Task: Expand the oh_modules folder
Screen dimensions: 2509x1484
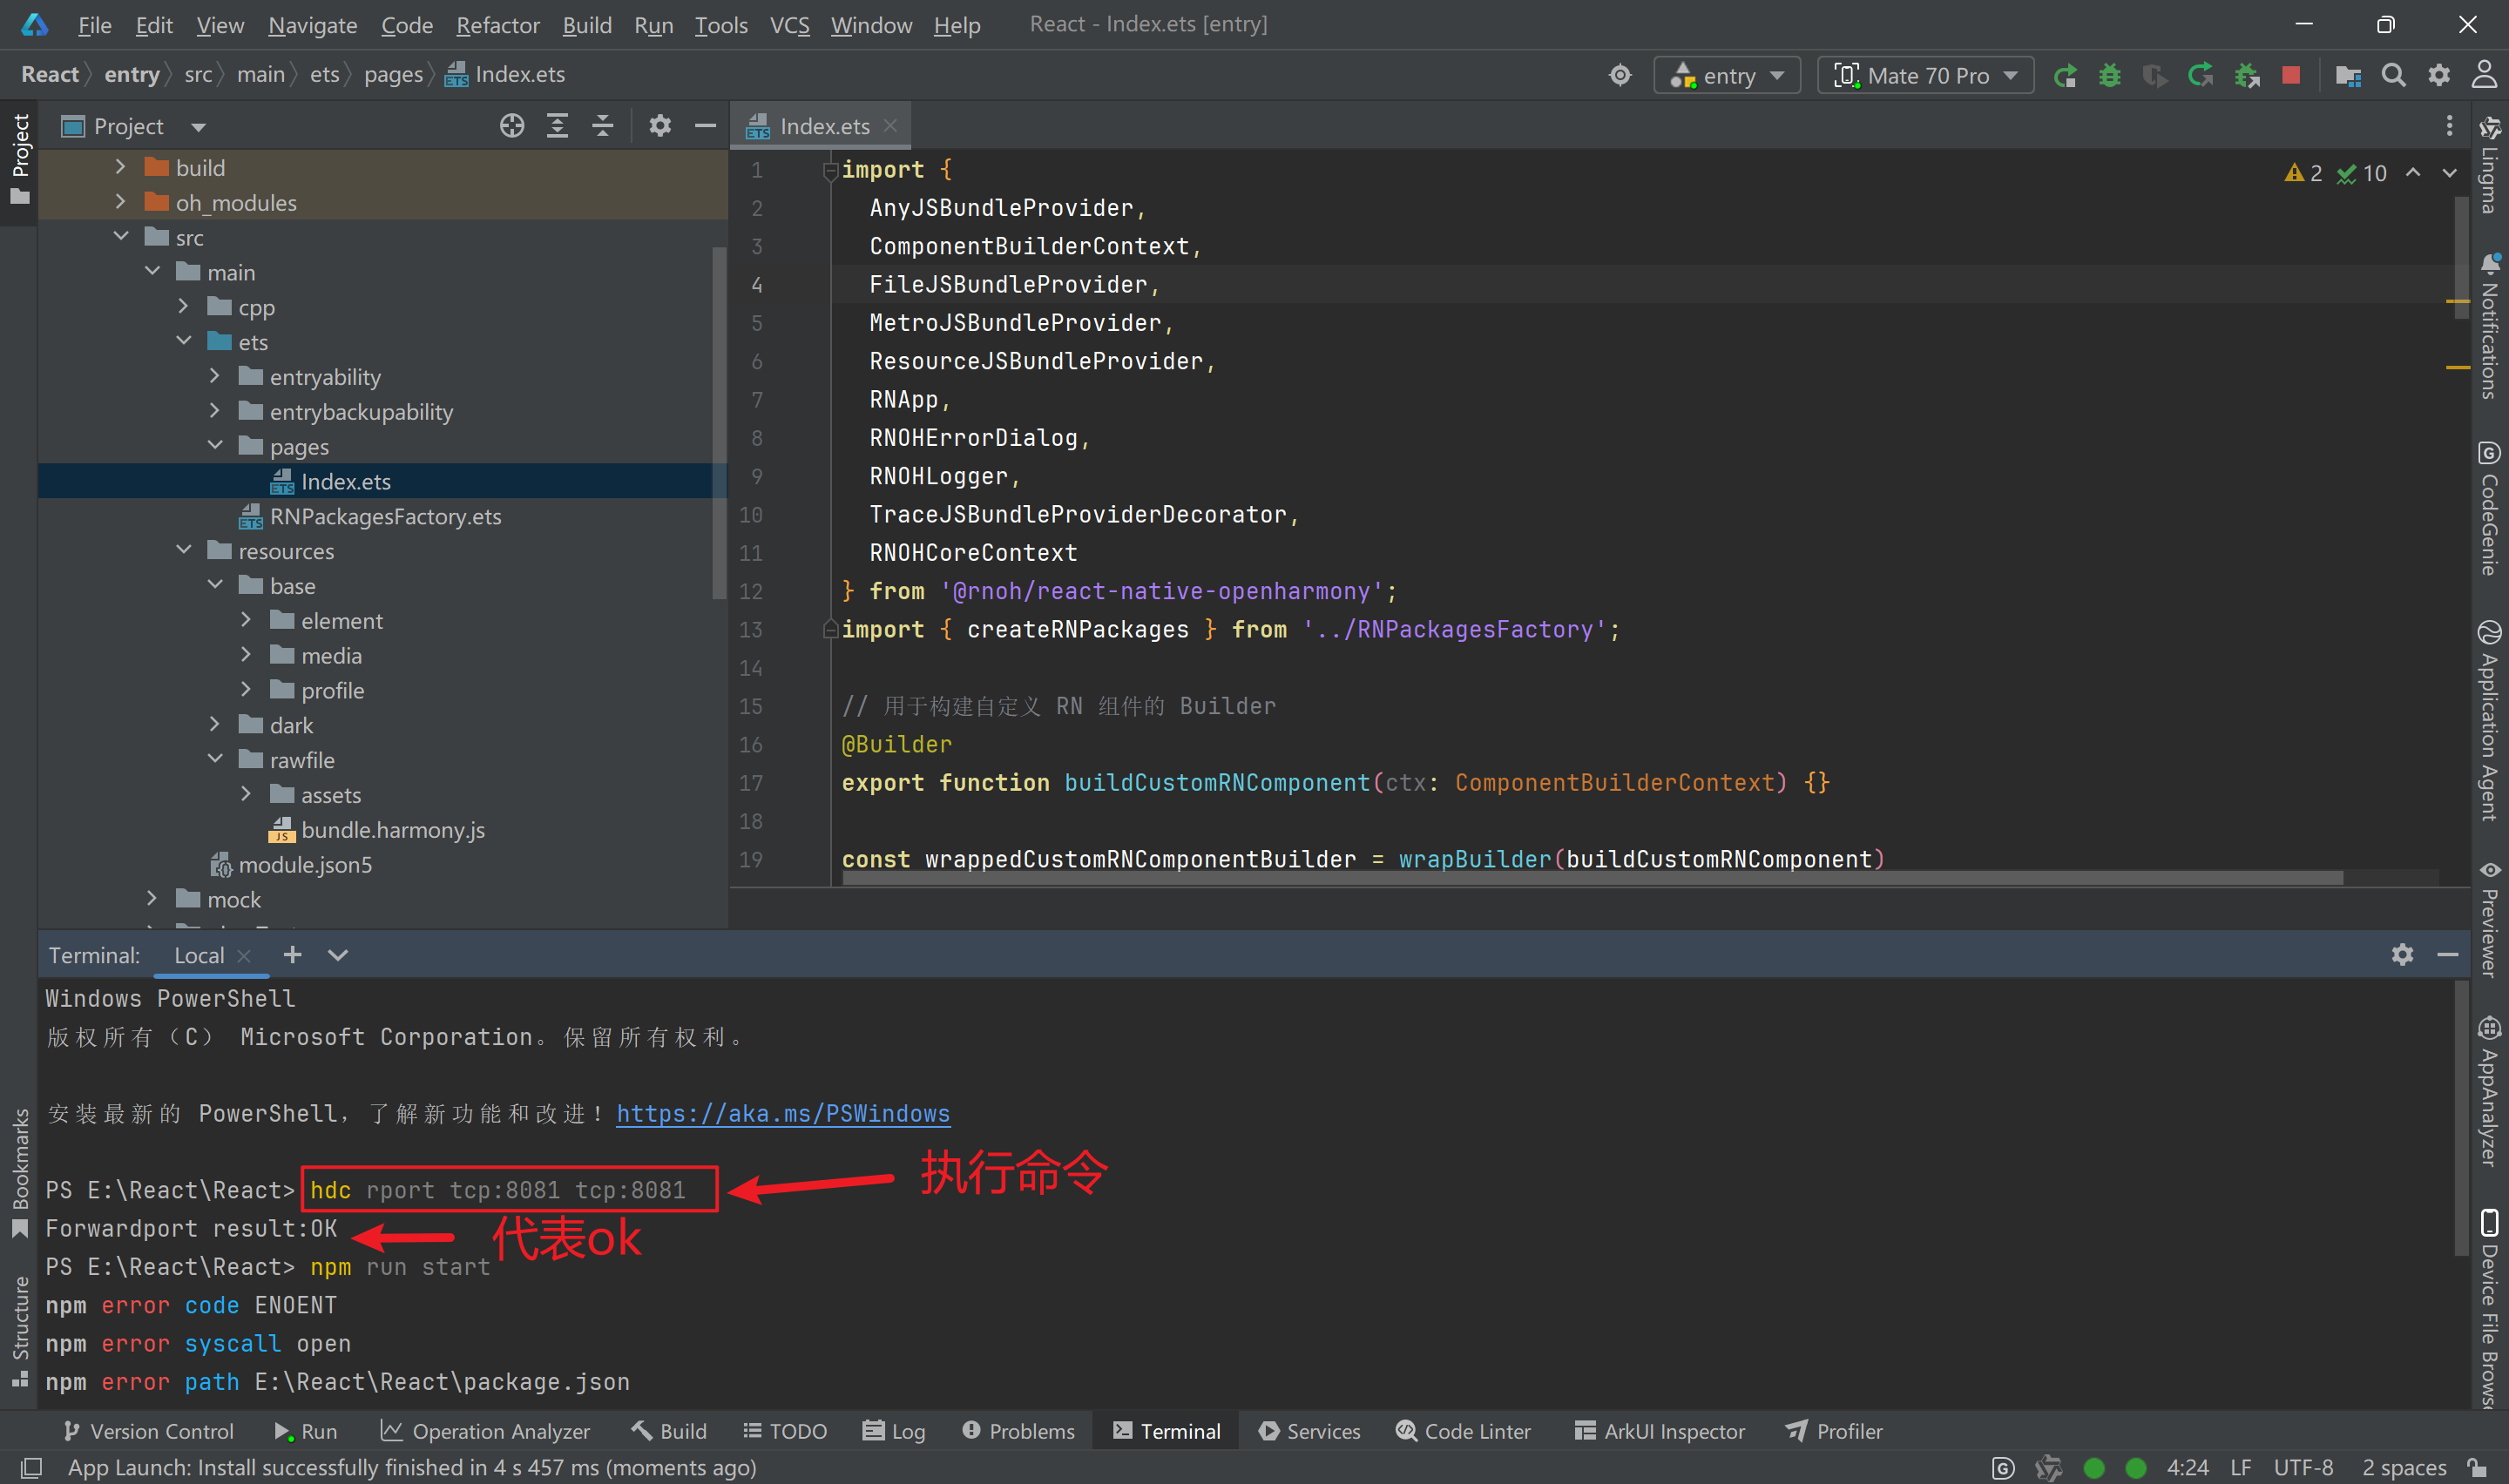Action: pyautogui.click(x=121, y=202)
